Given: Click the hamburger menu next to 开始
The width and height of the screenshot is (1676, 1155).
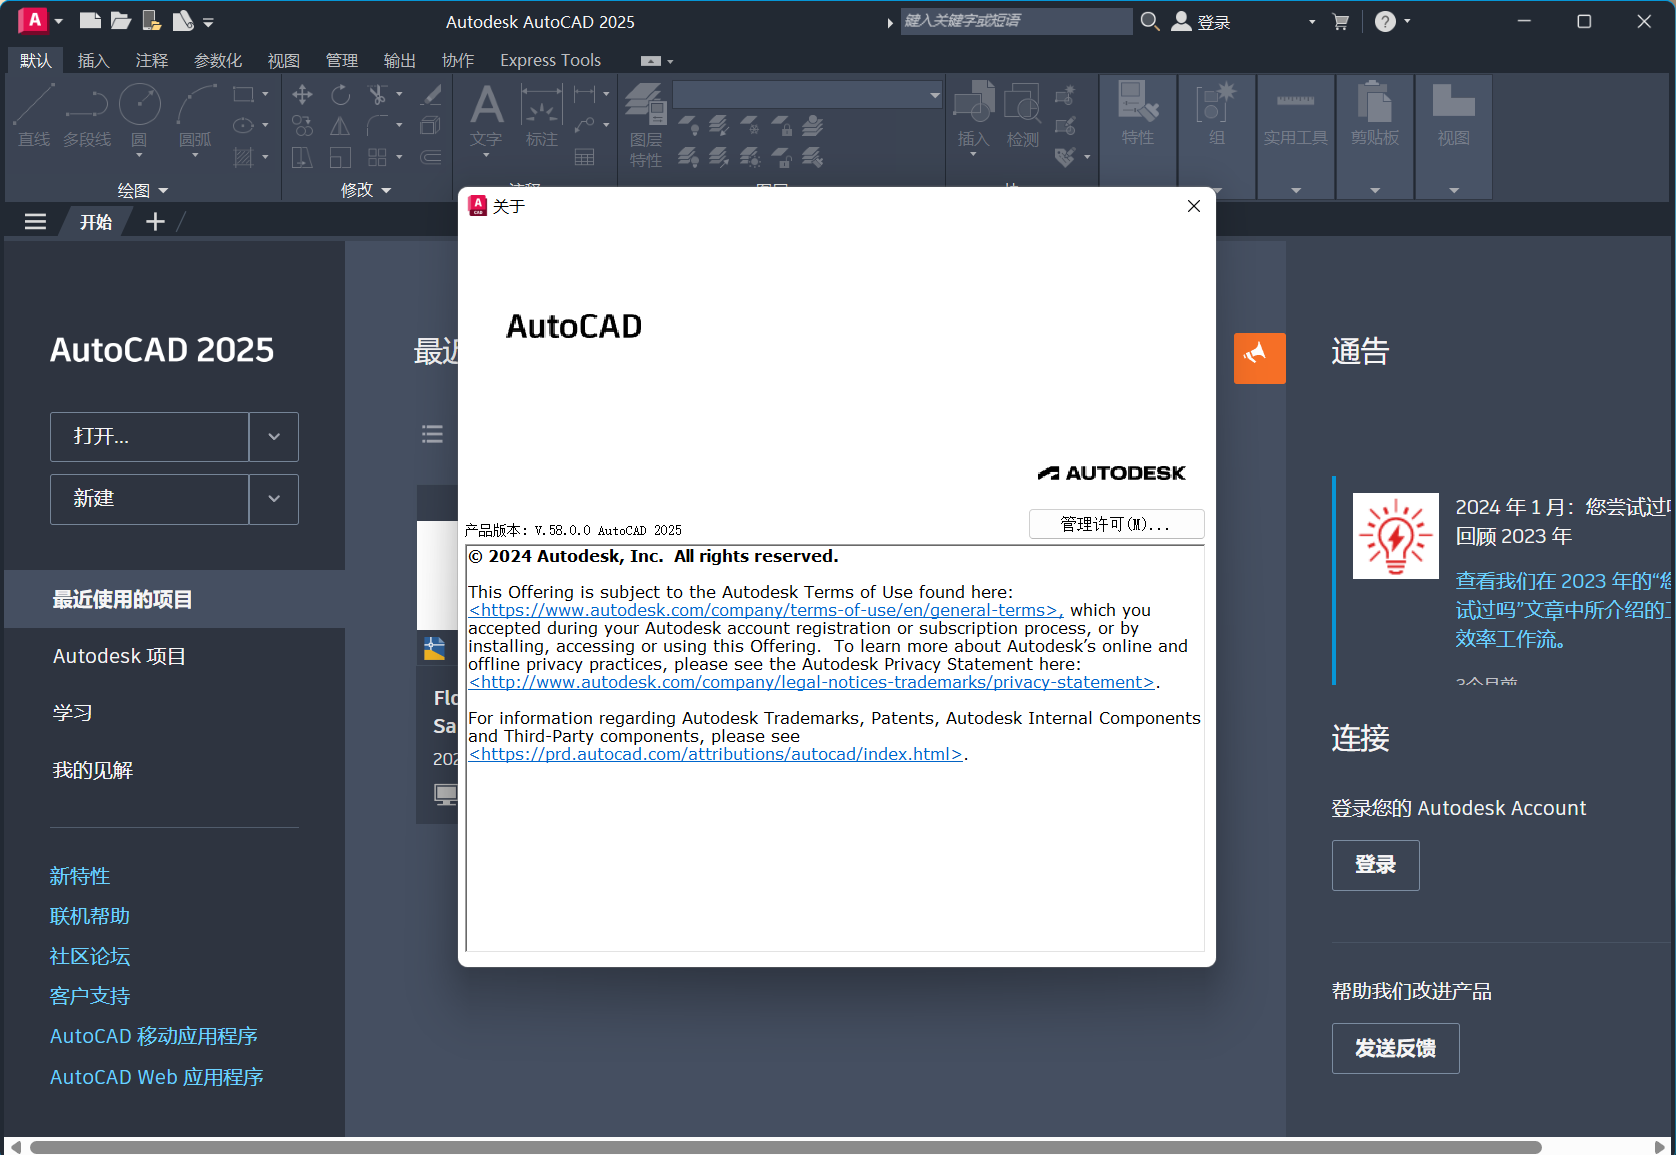Looking at the screenshot, I should pyautogui.click(x=35, y=222).
